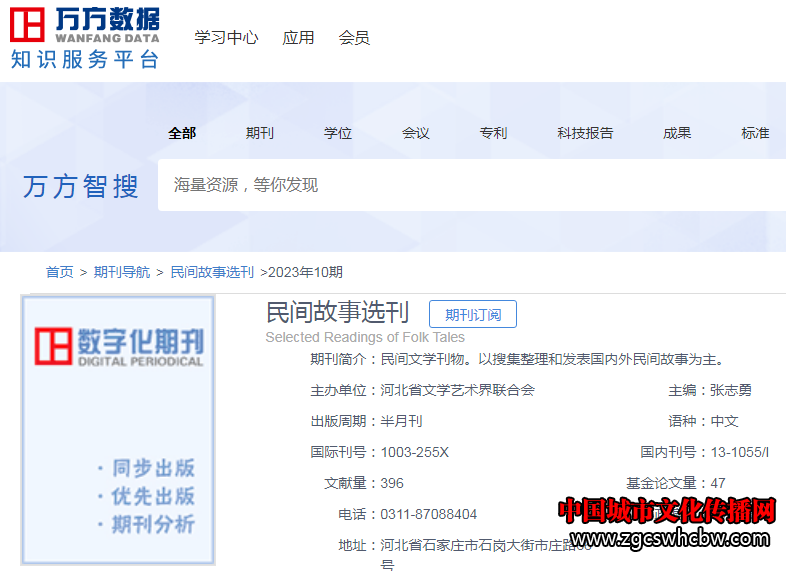
Task: Open the 应用 menu item
Action: [x=298, y=38]
